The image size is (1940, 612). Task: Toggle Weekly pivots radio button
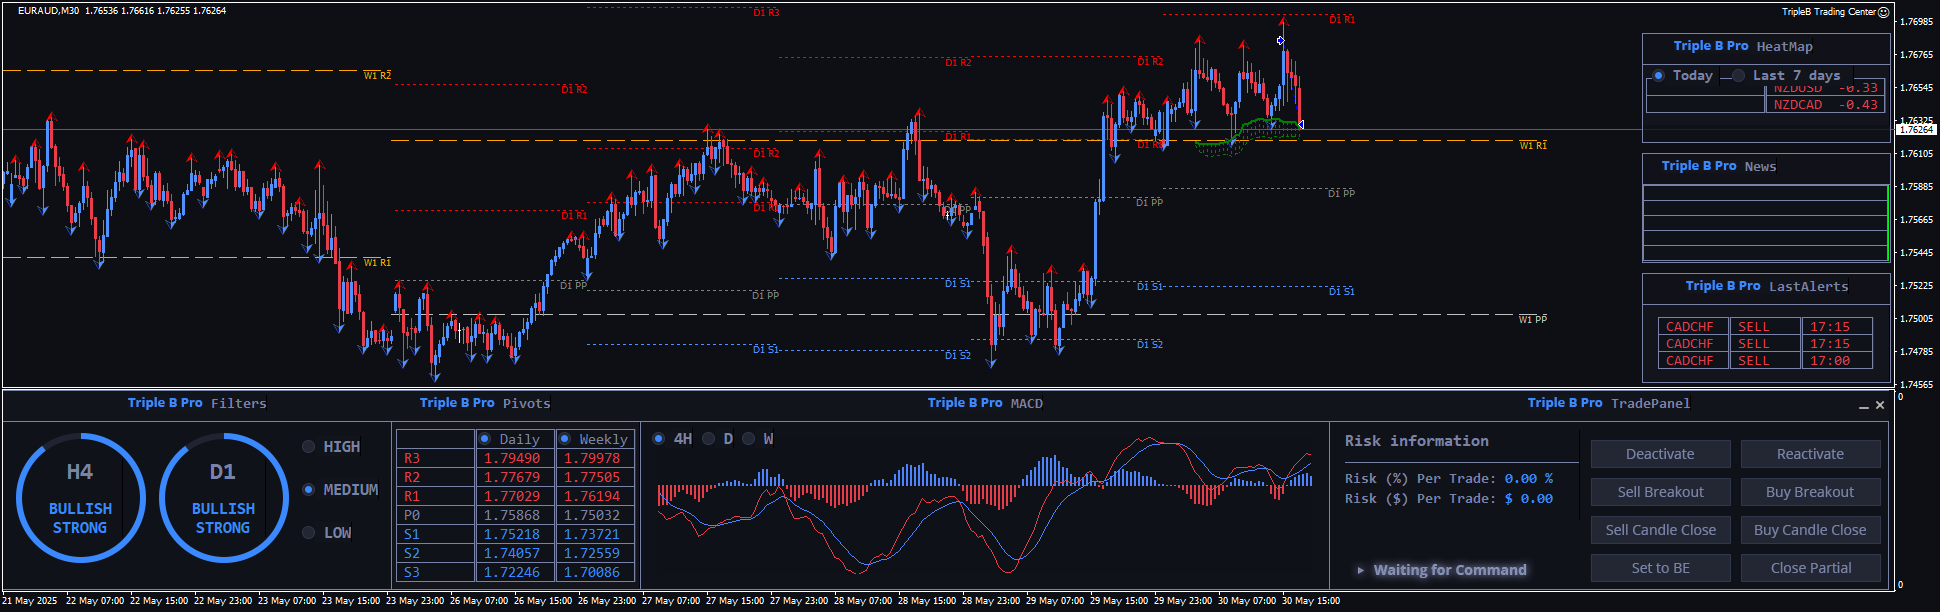(x=565, y=439)
